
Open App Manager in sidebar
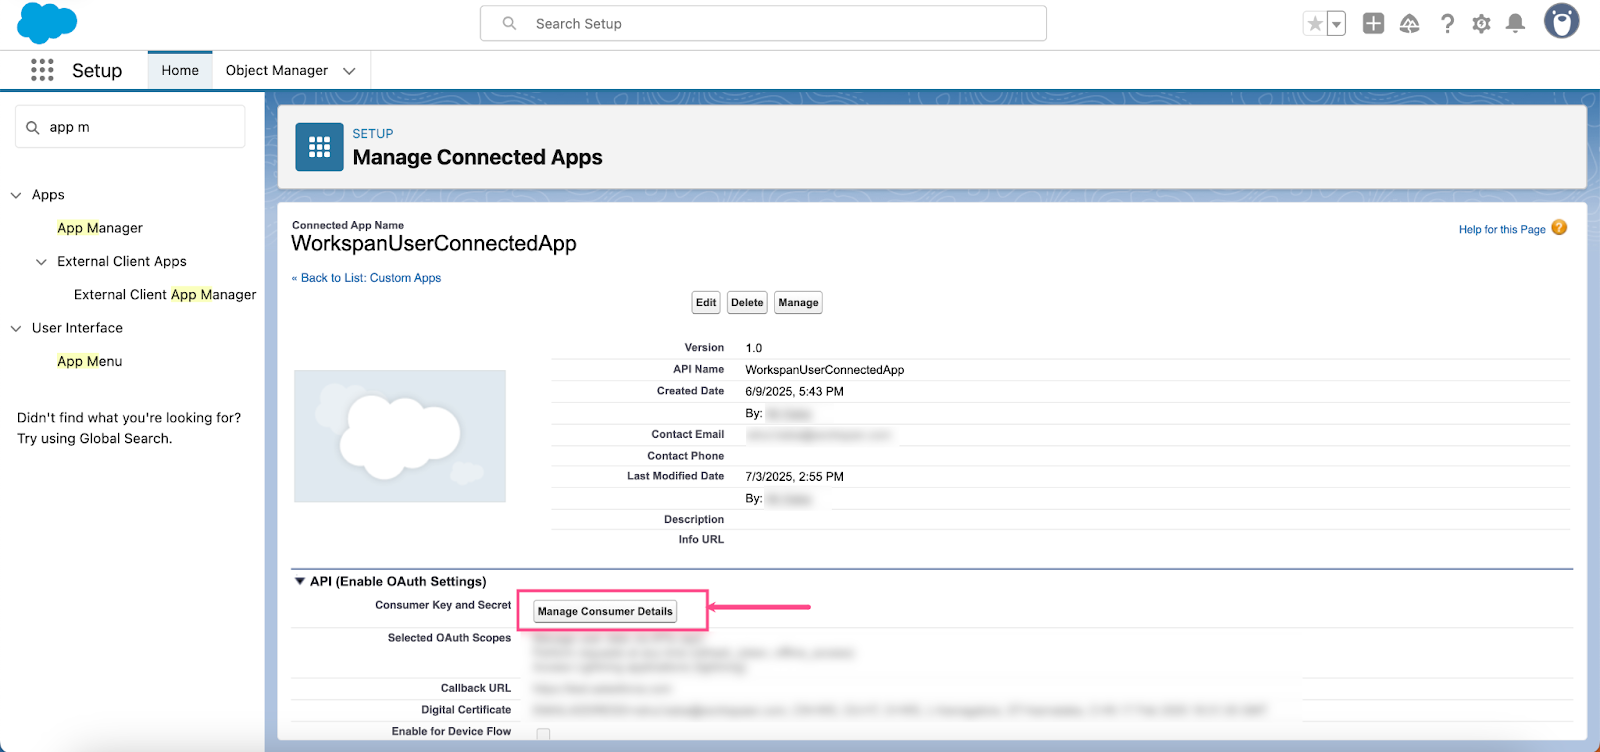(x=100, y=228)
